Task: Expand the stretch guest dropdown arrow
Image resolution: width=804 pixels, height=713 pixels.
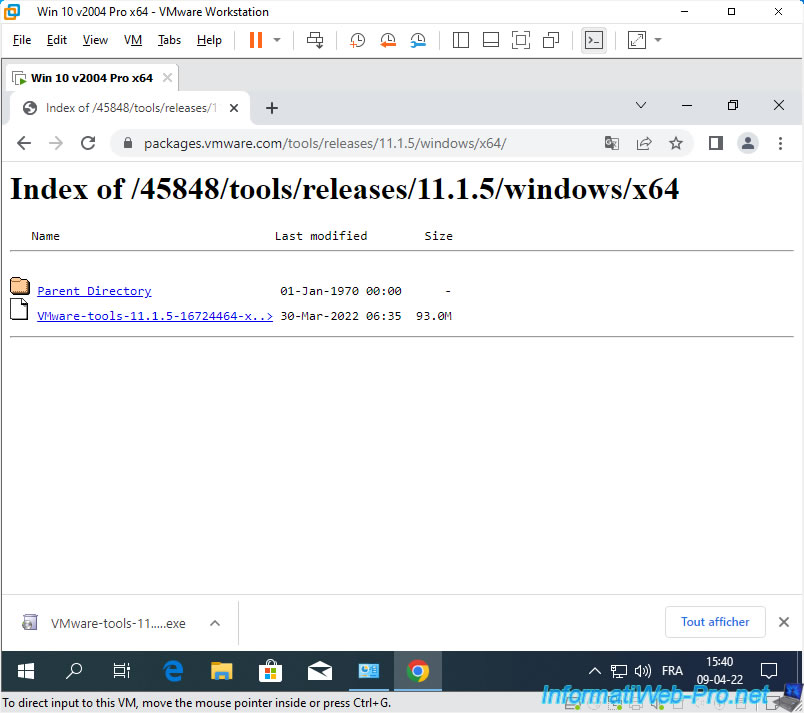Action: 658,40
